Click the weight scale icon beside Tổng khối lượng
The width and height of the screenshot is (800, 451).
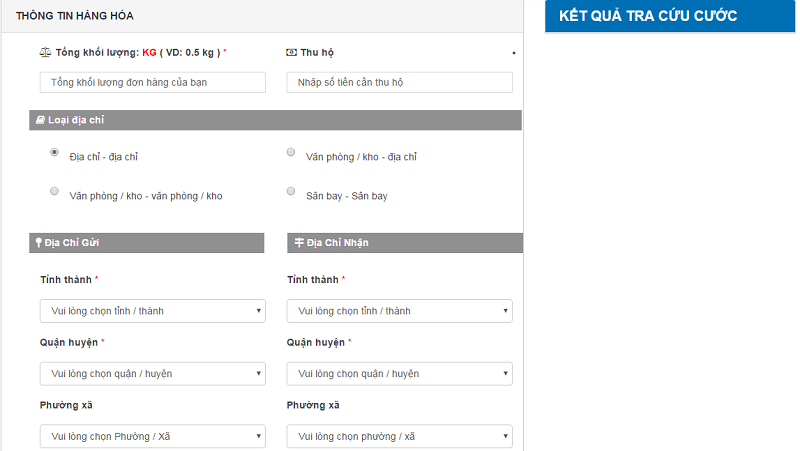tap(45, 51)
